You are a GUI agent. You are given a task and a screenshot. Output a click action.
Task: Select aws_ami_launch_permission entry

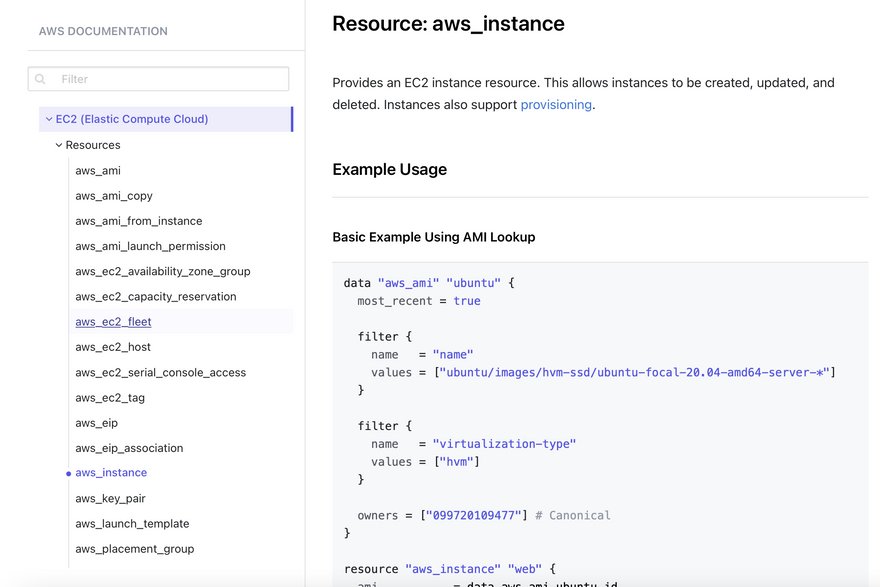150,246
